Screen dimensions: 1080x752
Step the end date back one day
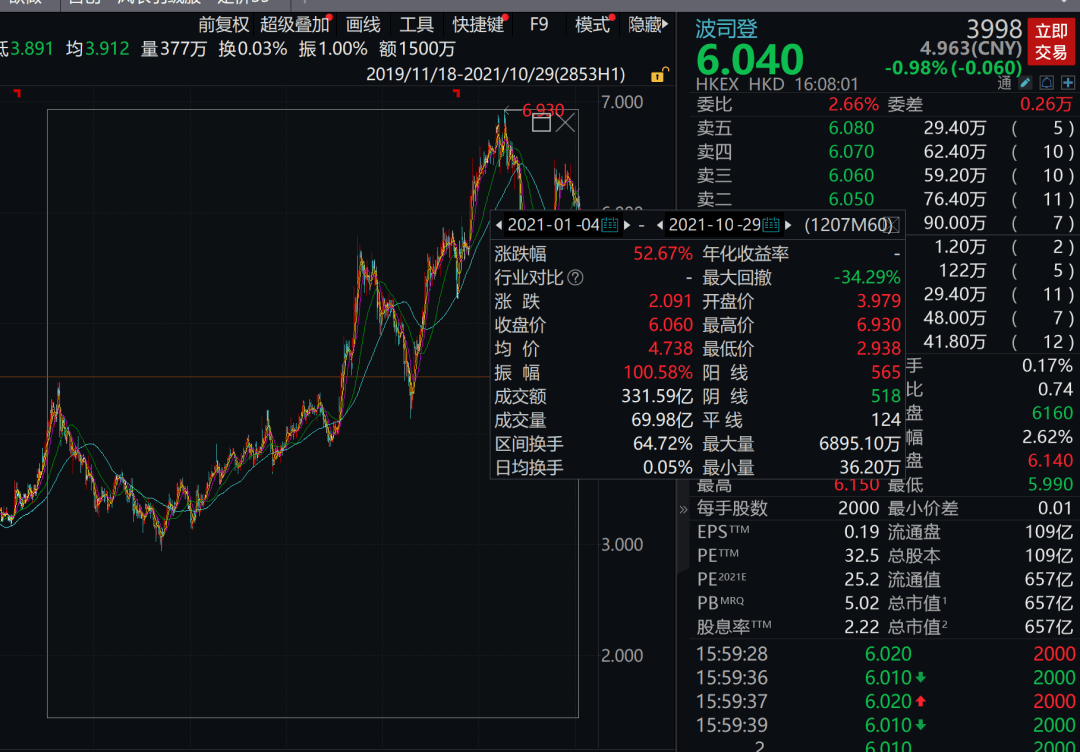coord(660,224)
